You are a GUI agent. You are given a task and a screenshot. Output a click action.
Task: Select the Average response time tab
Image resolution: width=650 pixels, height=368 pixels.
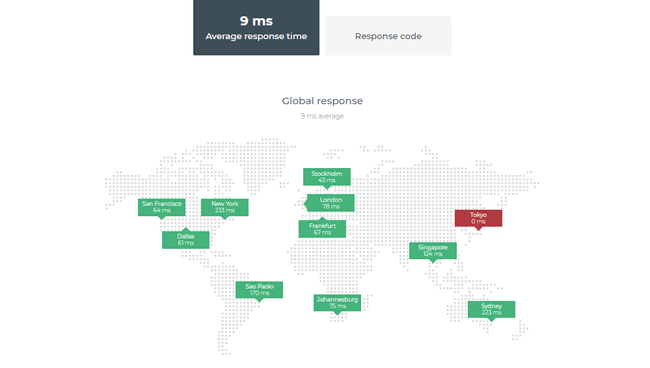(256, 27)
